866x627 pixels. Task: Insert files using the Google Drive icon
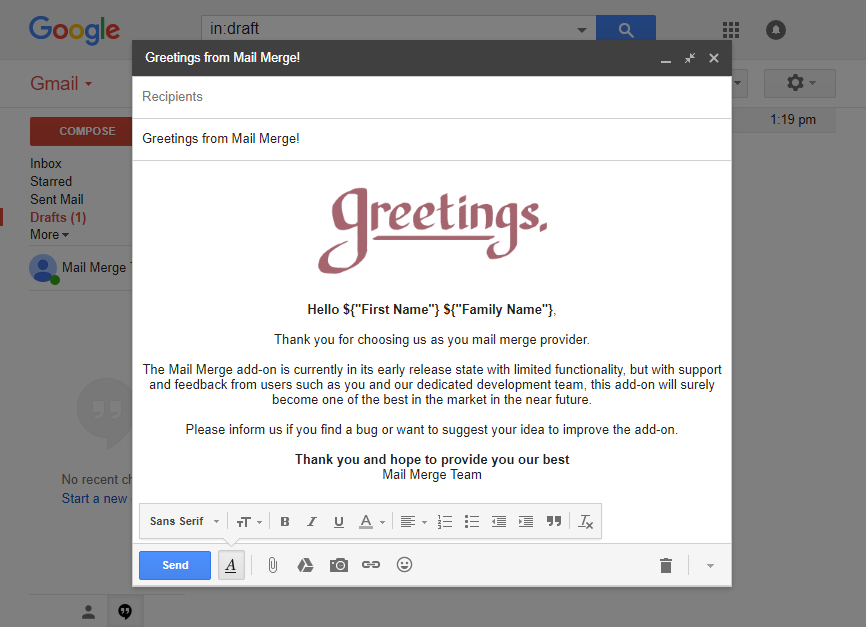(306, 565)
